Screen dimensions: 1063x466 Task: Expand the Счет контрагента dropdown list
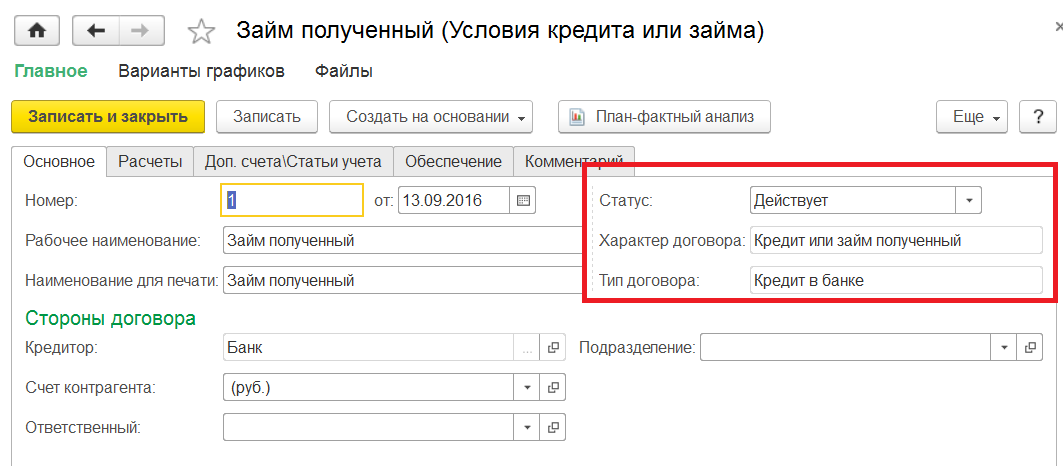527,387
